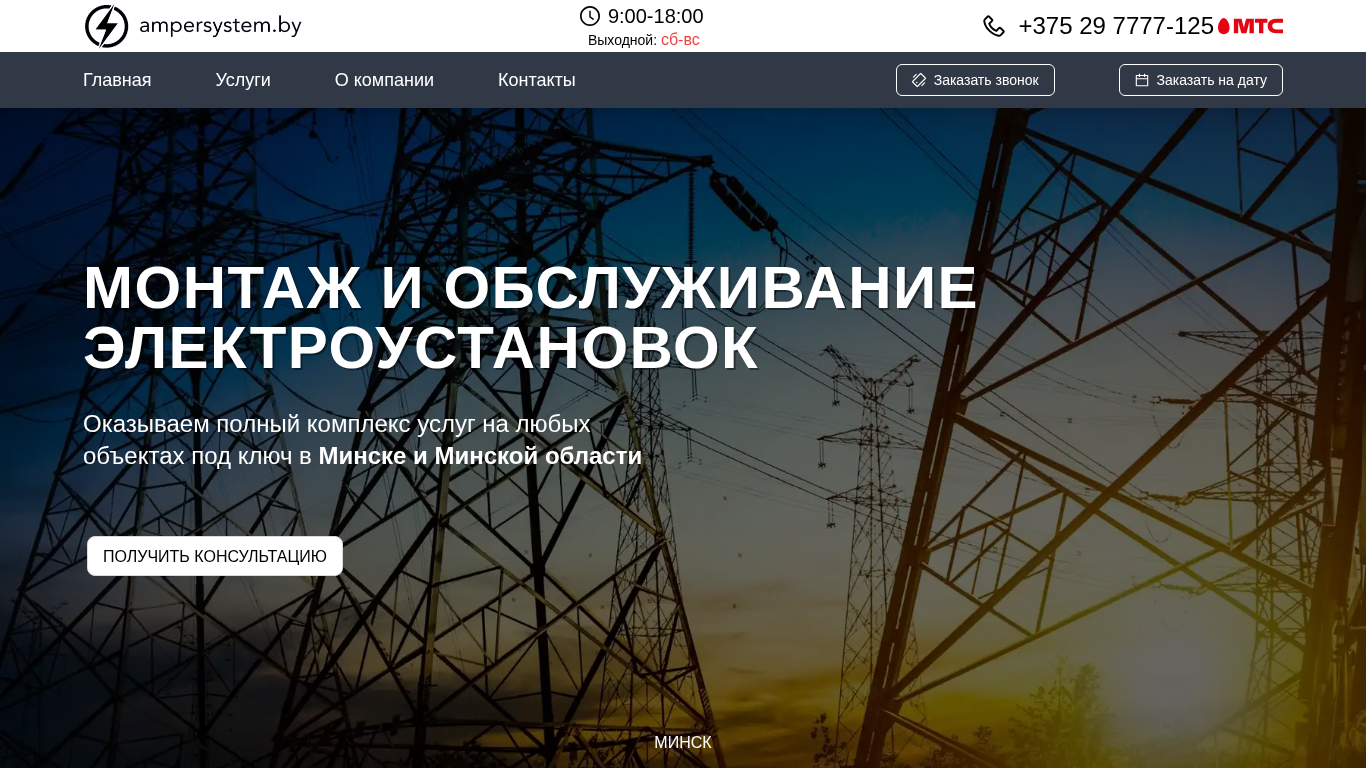Viewport: 1366px width, 768px height.
Task: Click the ampersystem.by site name
Action: [x=220, y=26]
